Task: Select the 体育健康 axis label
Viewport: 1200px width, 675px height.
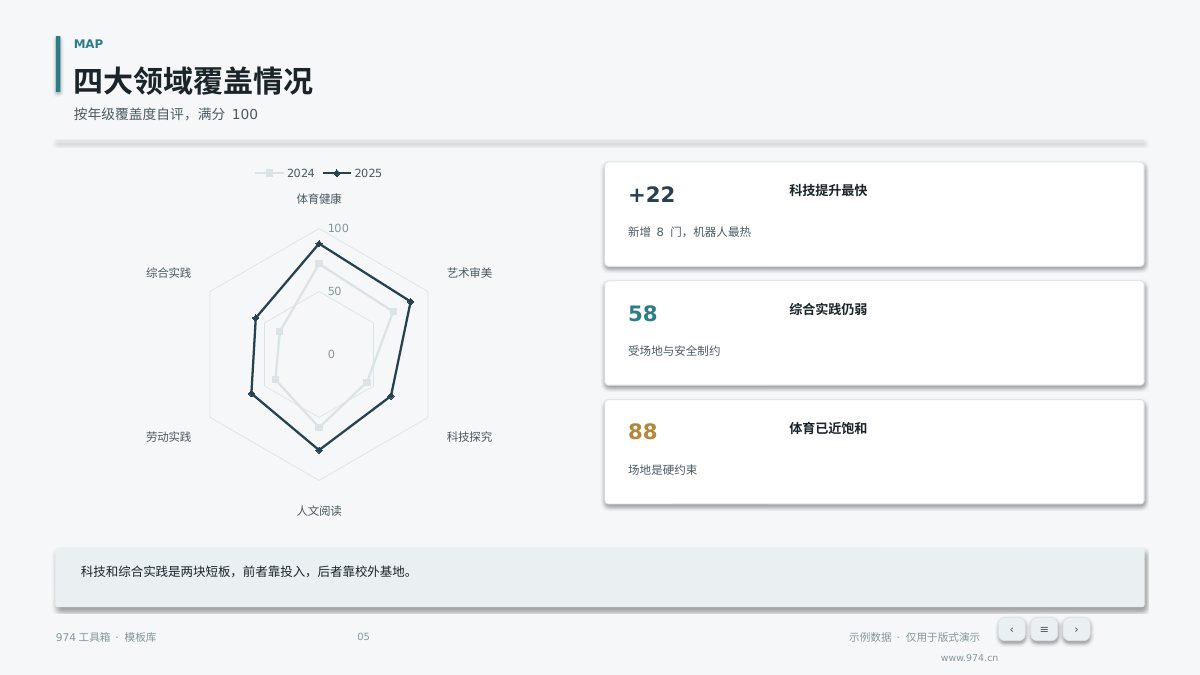Action: click(x=319, y=199)
